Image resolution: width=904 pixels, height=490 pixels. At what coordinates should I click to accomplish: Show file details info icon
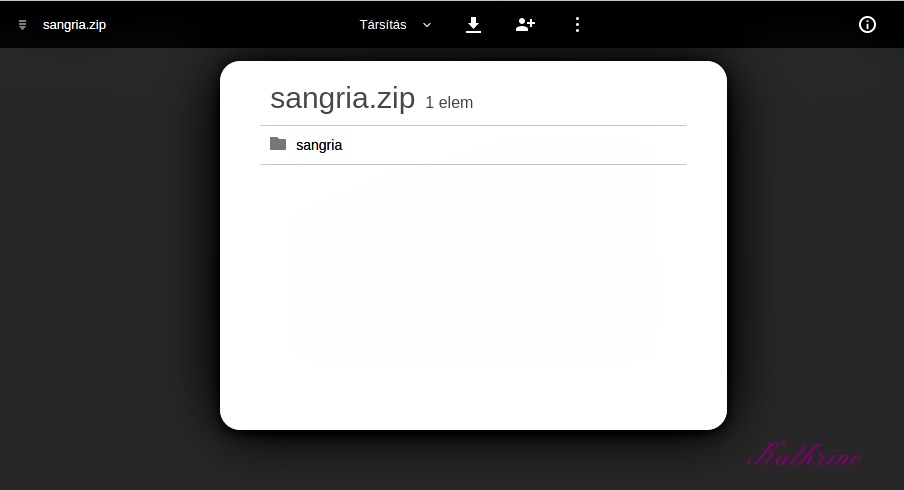pyautogui.click(x=867, y=24)
